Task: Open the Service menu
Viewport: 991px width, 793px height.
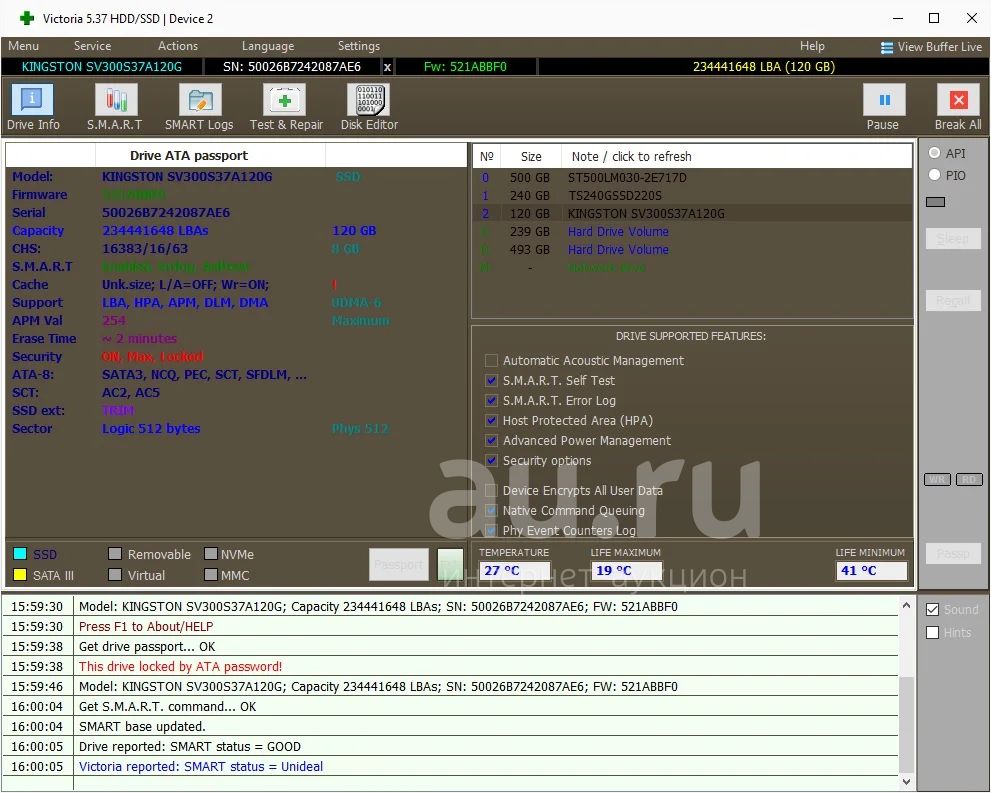Action: coord(92,46)
